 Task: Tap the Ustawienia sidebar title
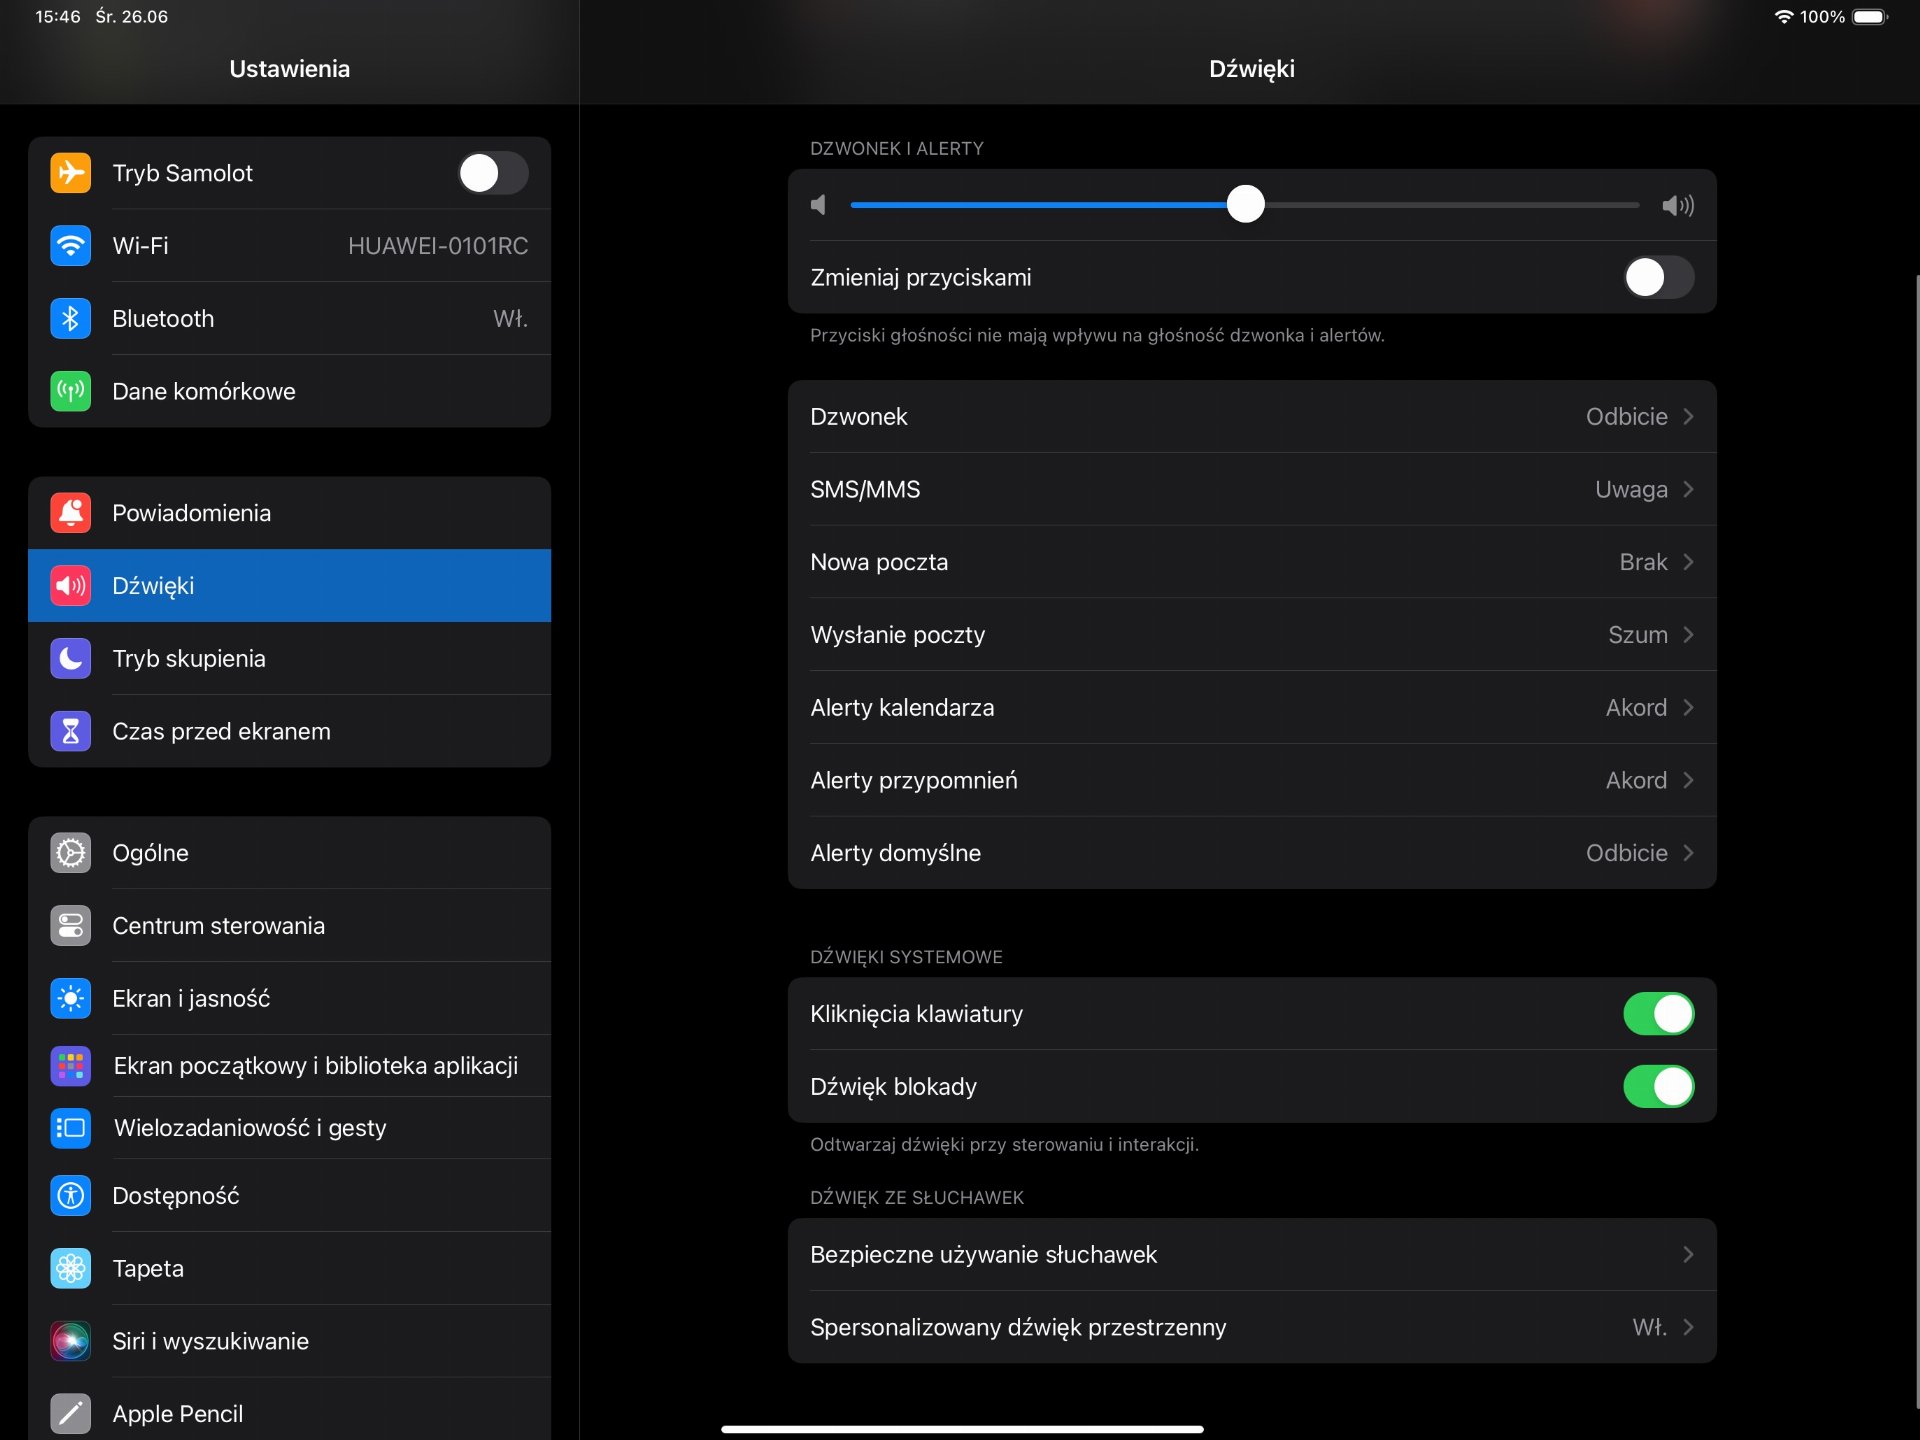(289, 69)
